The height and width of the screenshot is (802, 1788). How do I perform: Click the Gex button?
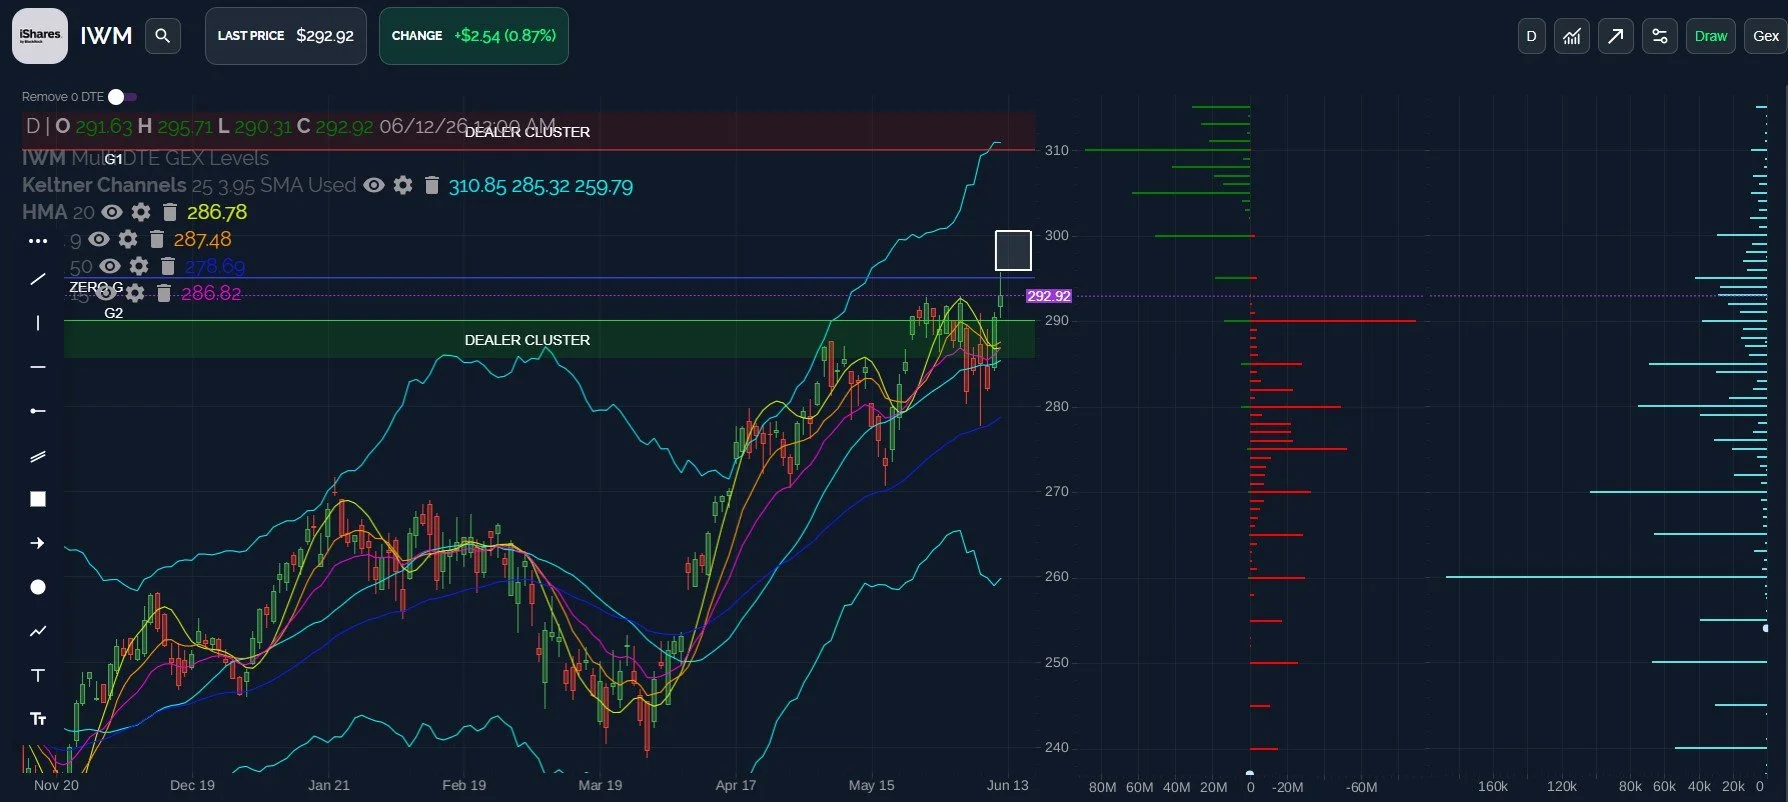coord(1766,36)
